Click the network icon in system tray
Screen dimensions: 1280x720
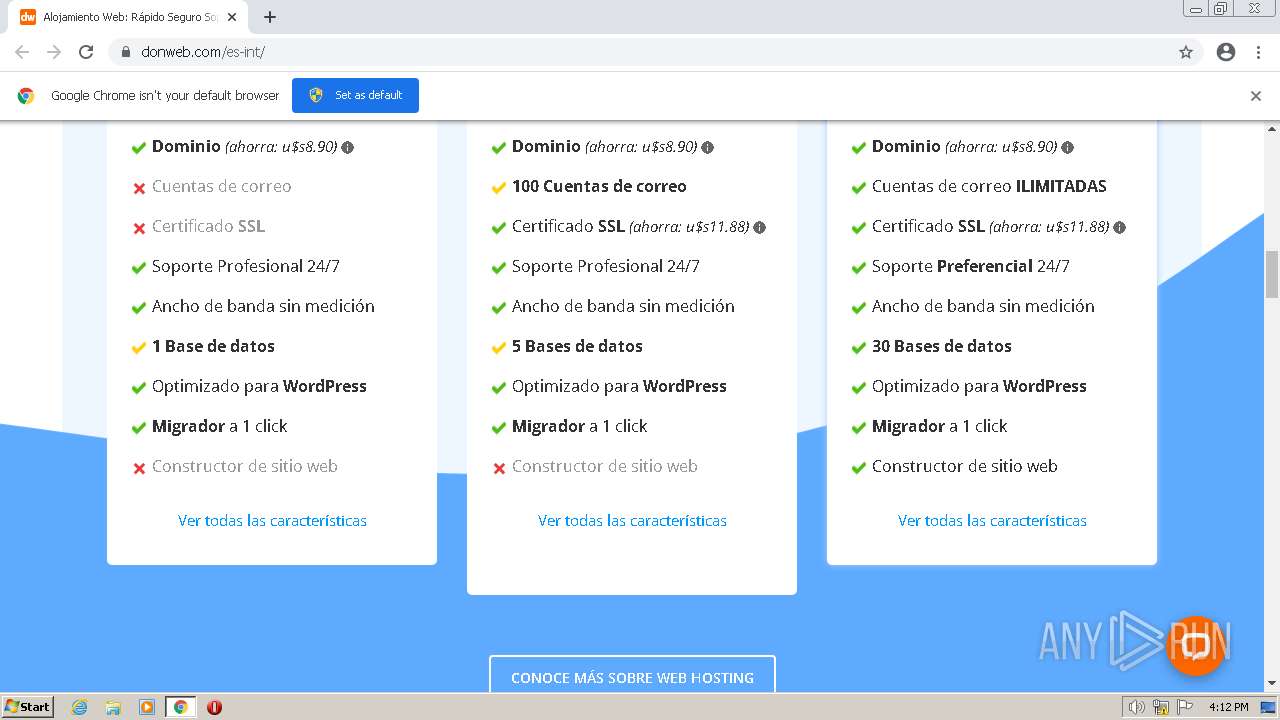(1161, 707)
